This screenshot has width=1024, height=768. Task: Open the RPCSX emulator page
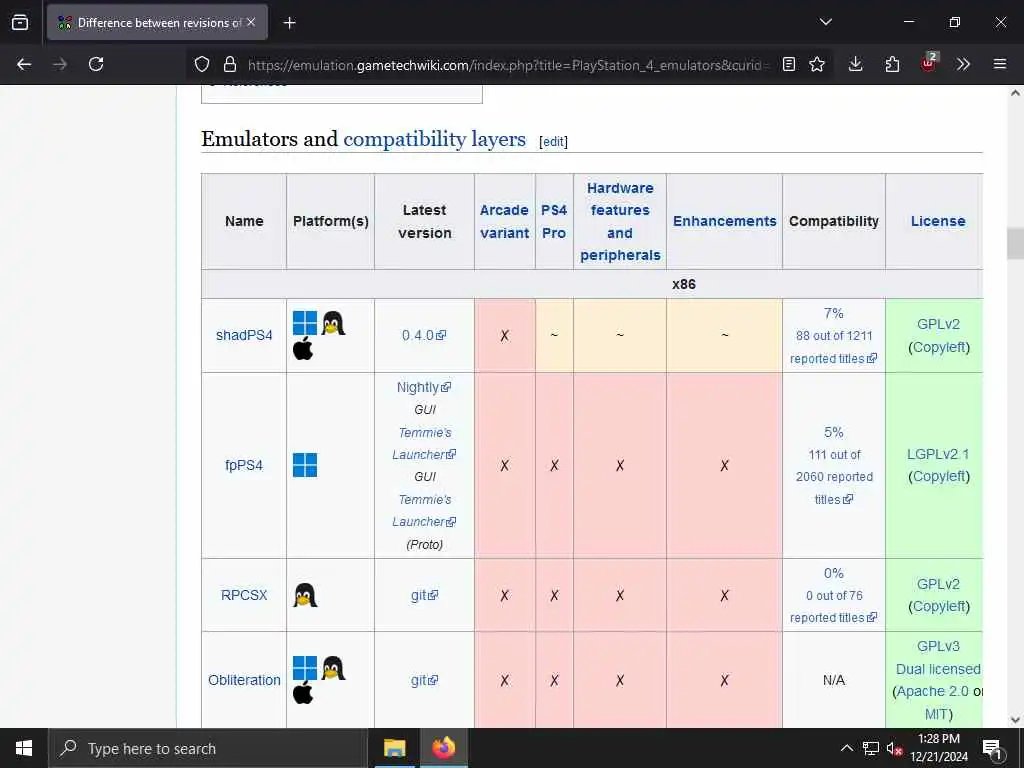click(244, 595)
